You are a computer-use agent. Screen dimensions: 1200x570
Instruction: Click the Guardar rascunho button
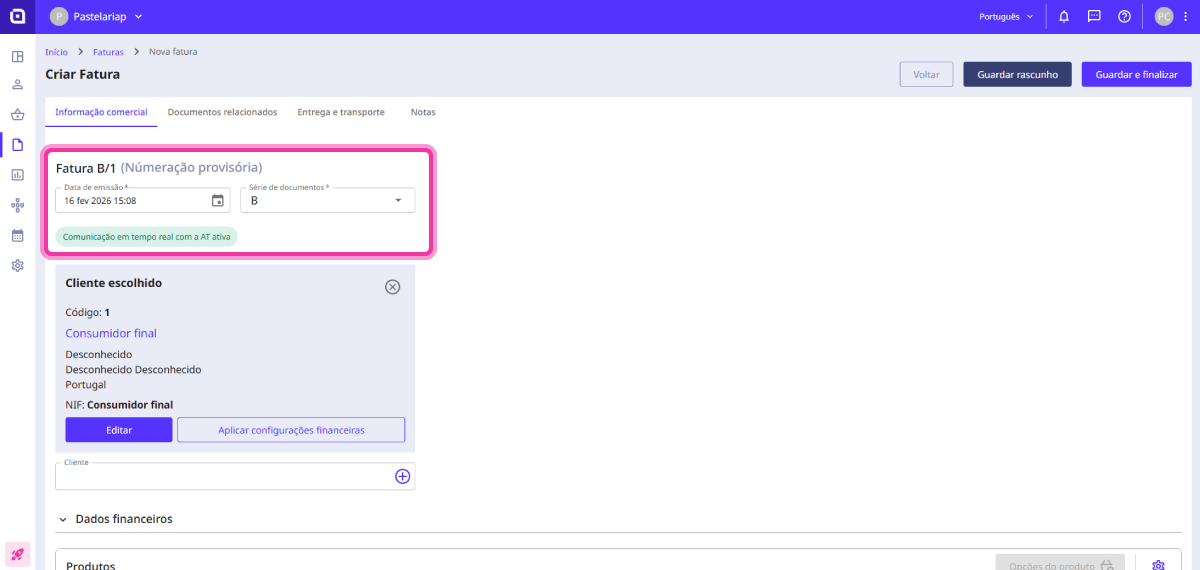(1017, 74)
